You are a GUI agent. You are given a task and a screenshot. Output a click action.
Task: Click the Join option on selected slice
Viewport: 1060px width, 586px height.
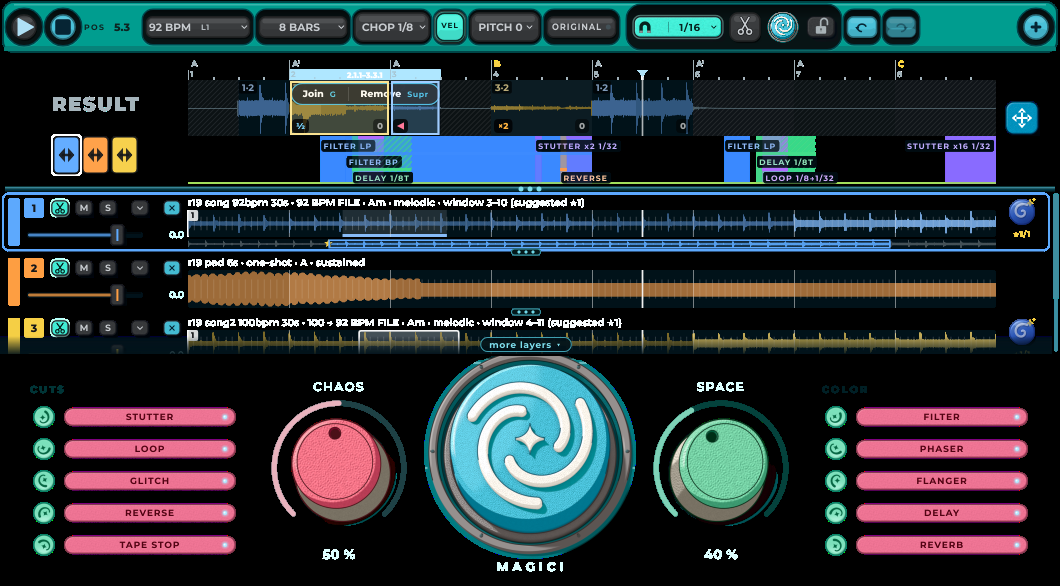318,94
